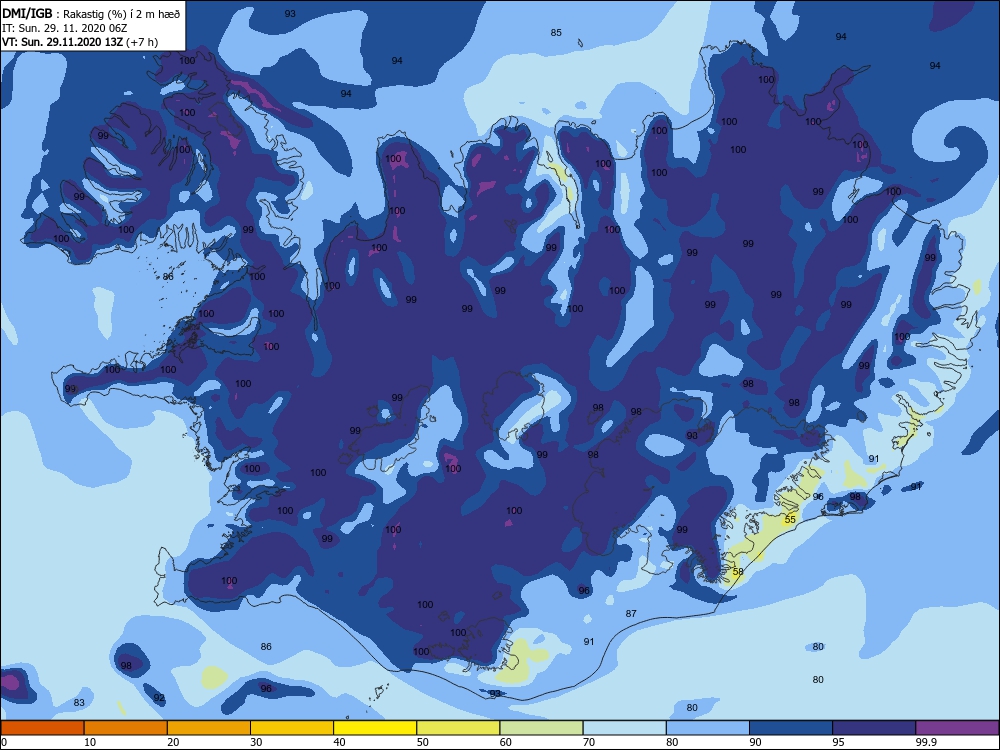The width and height of the screenshot is (1000, 750).
Task: Click the legend tick label 0
Action: pyautogui.click(x=4, y=742)
